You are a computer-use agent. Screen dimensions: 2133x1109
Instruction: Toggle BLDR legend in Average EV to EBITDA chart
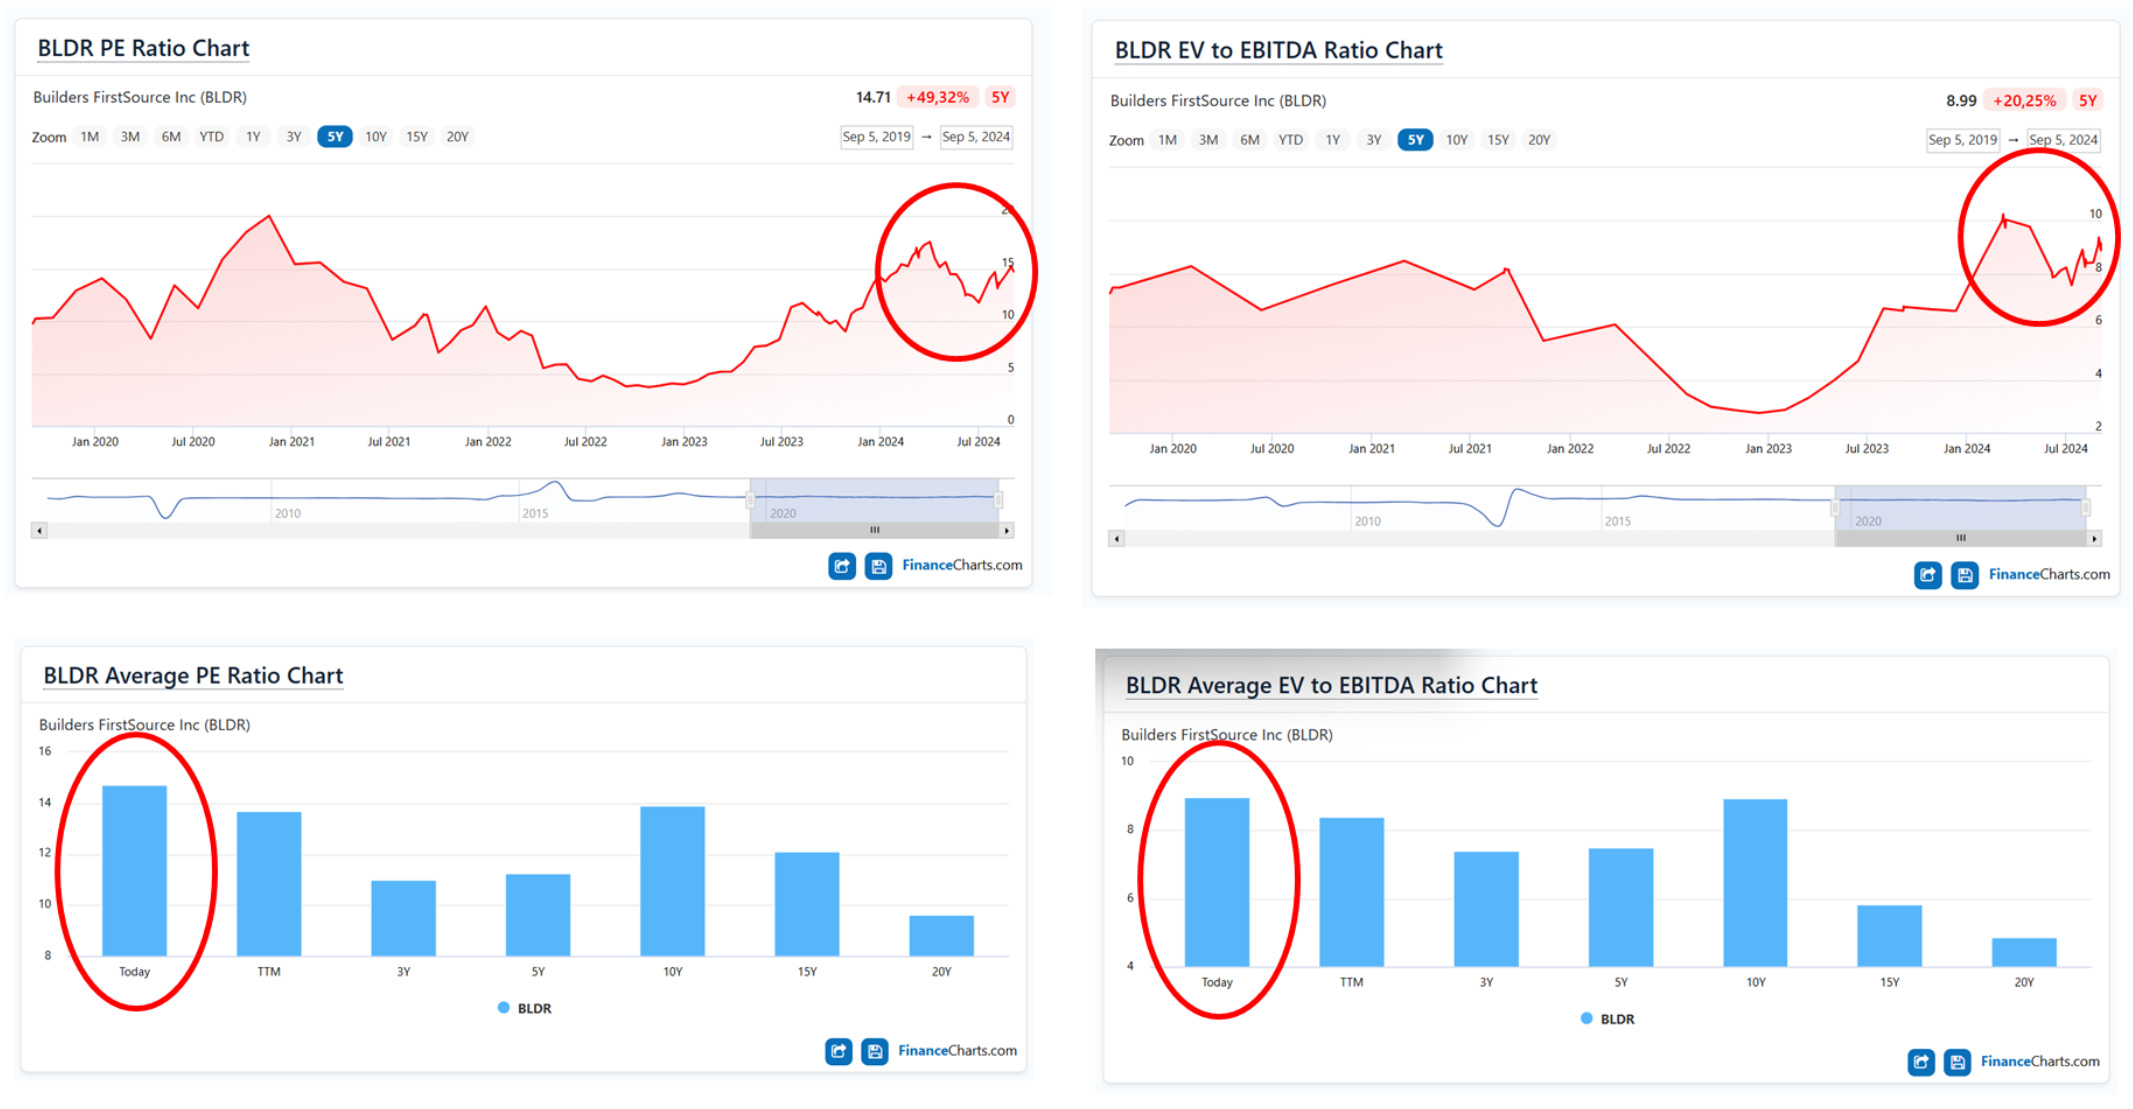point(1608,1019)
